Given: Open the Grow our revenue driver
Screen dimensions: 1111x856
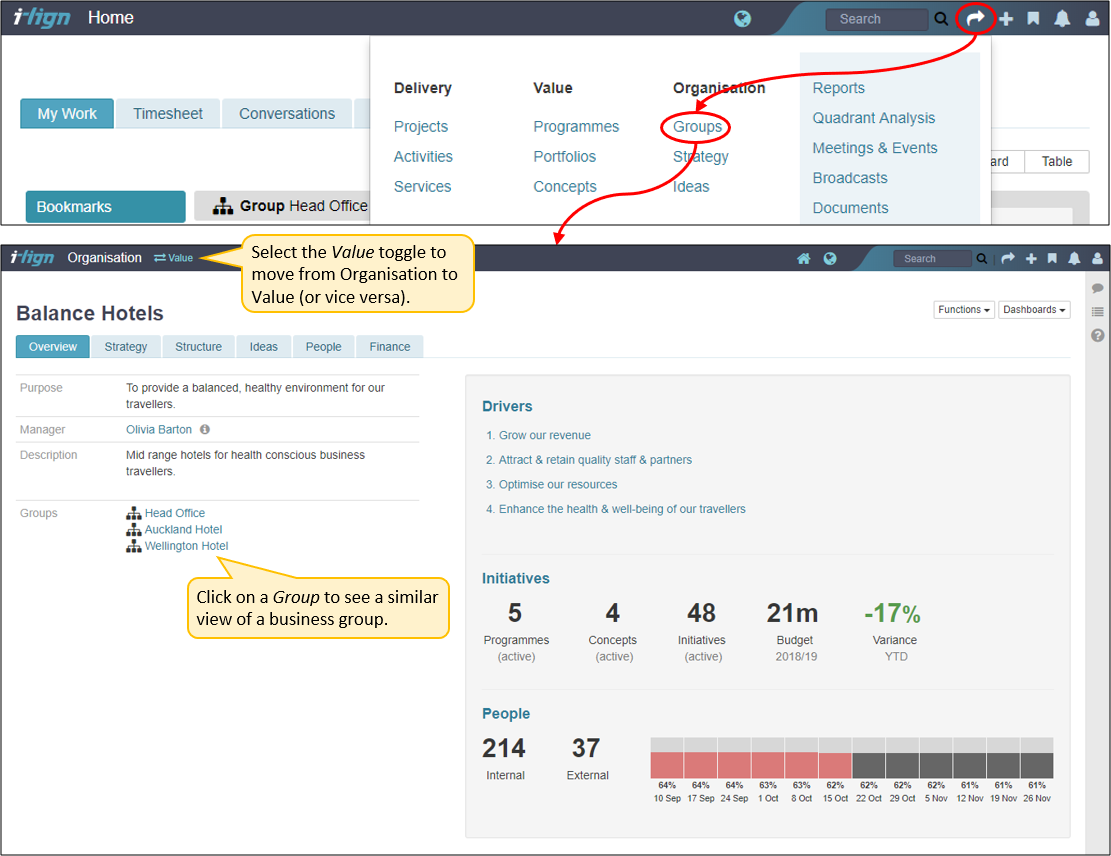Looking at the screenshot, I should (545, 435).
